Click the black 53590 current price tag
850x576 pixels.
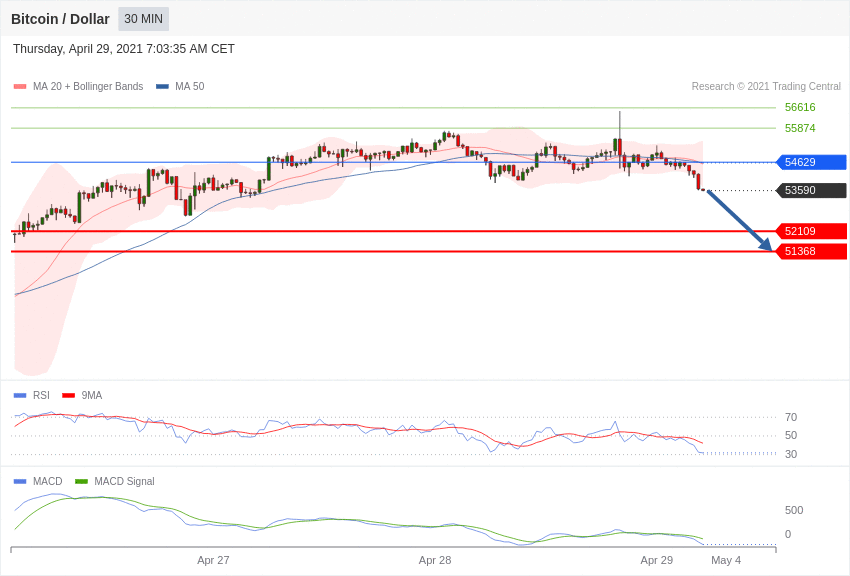click(x=812, y=190)
